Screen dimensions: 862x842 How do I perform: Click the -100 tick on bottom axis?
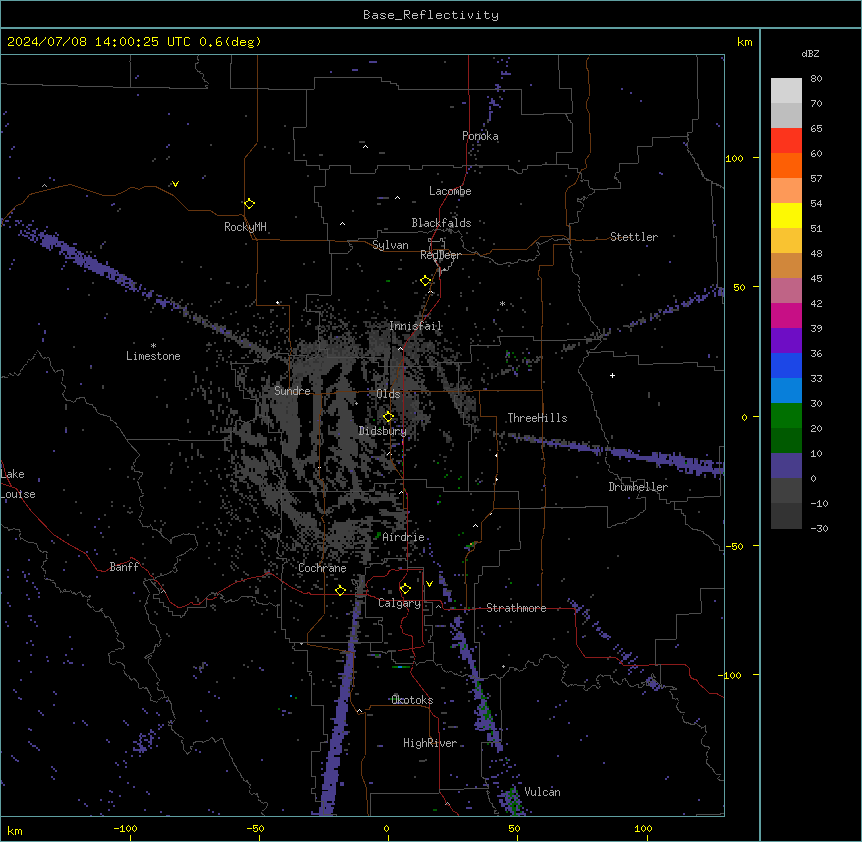125,829
